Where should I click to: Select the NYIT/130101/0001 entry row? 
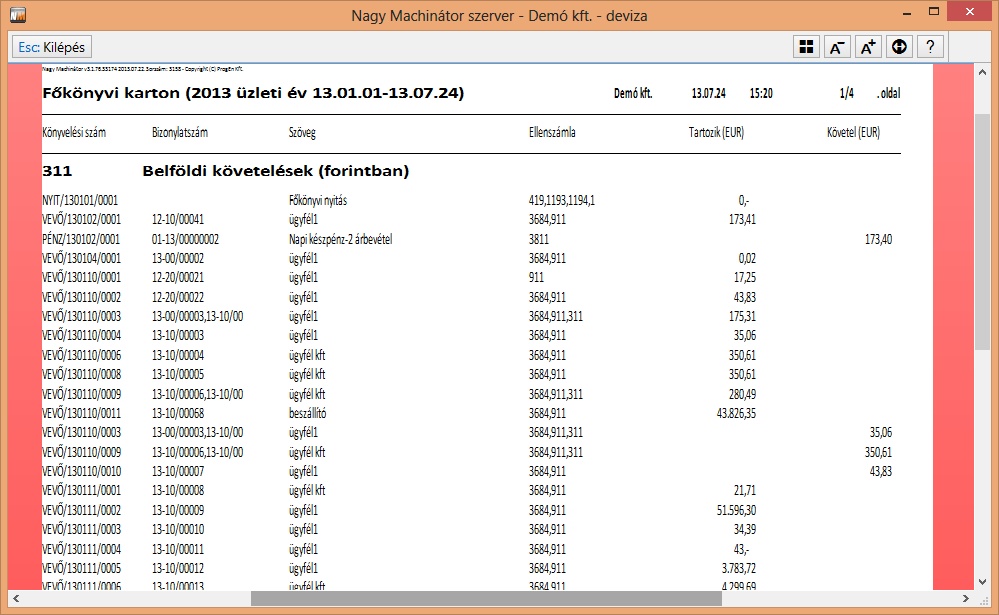pyautogui.click(x=81, y=200)
